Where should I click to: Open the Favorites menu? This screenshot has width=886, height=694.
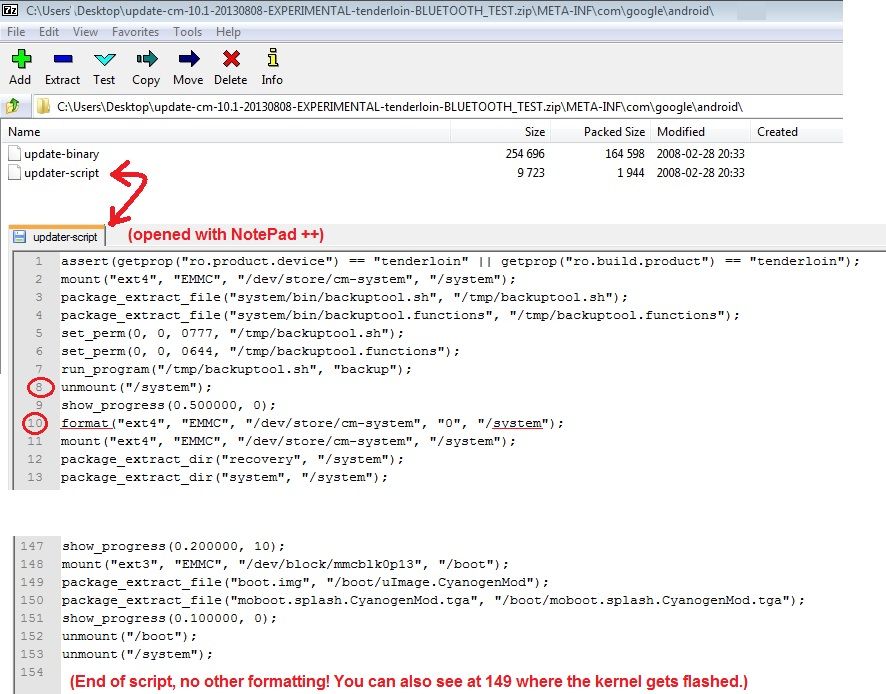point(135,32)
